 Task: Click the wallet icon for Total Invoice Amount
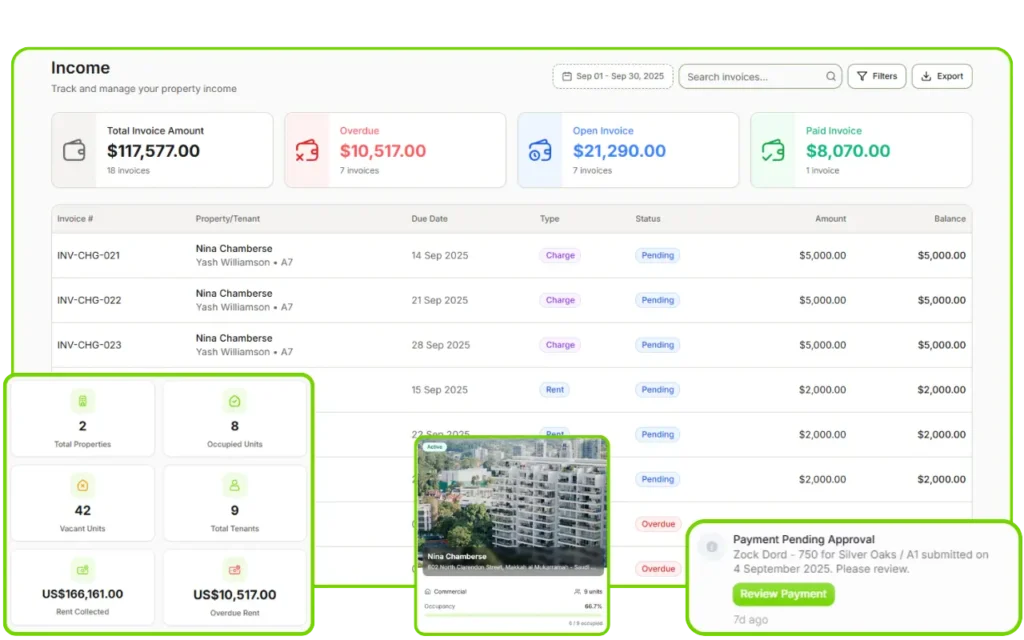pyautogui.click(x=75, y=151)
